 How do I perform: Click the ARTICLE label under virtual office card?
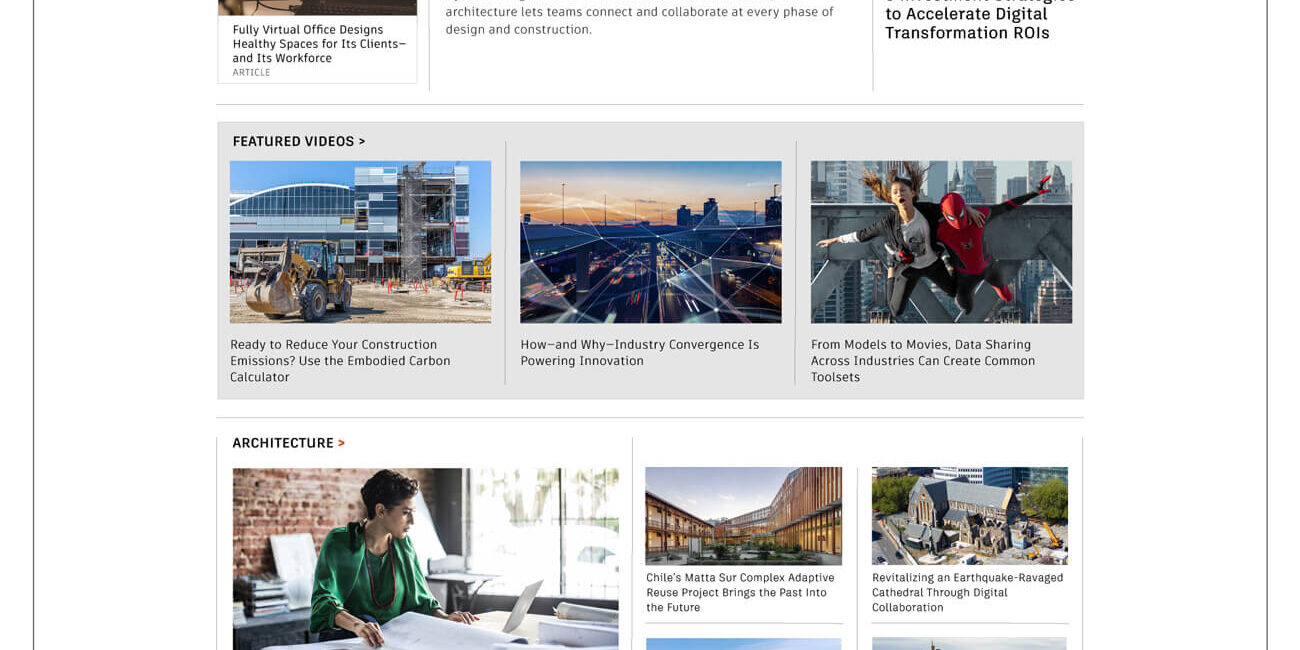(x=251, y=73)
